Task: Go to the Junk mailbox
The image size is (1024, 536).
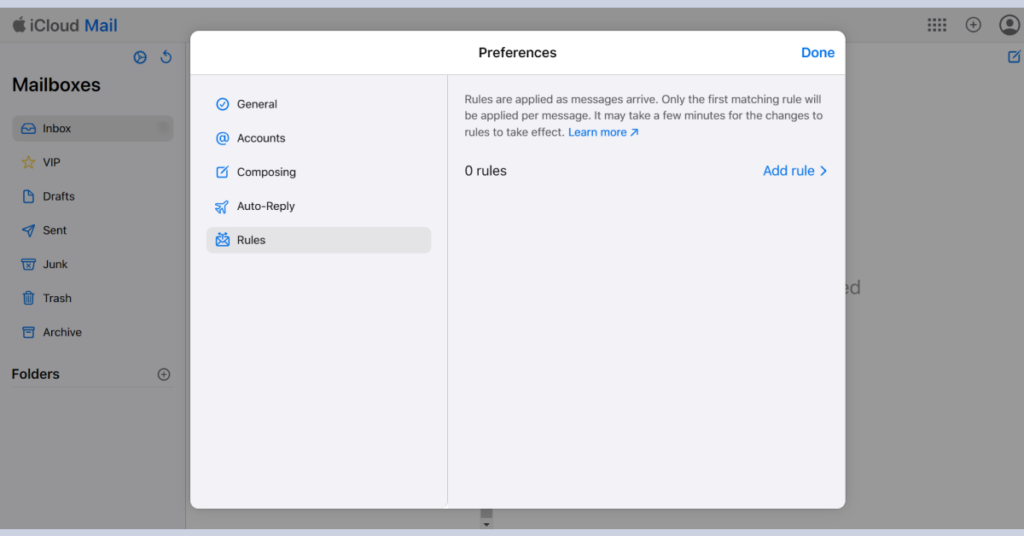Action: point(55,264)
